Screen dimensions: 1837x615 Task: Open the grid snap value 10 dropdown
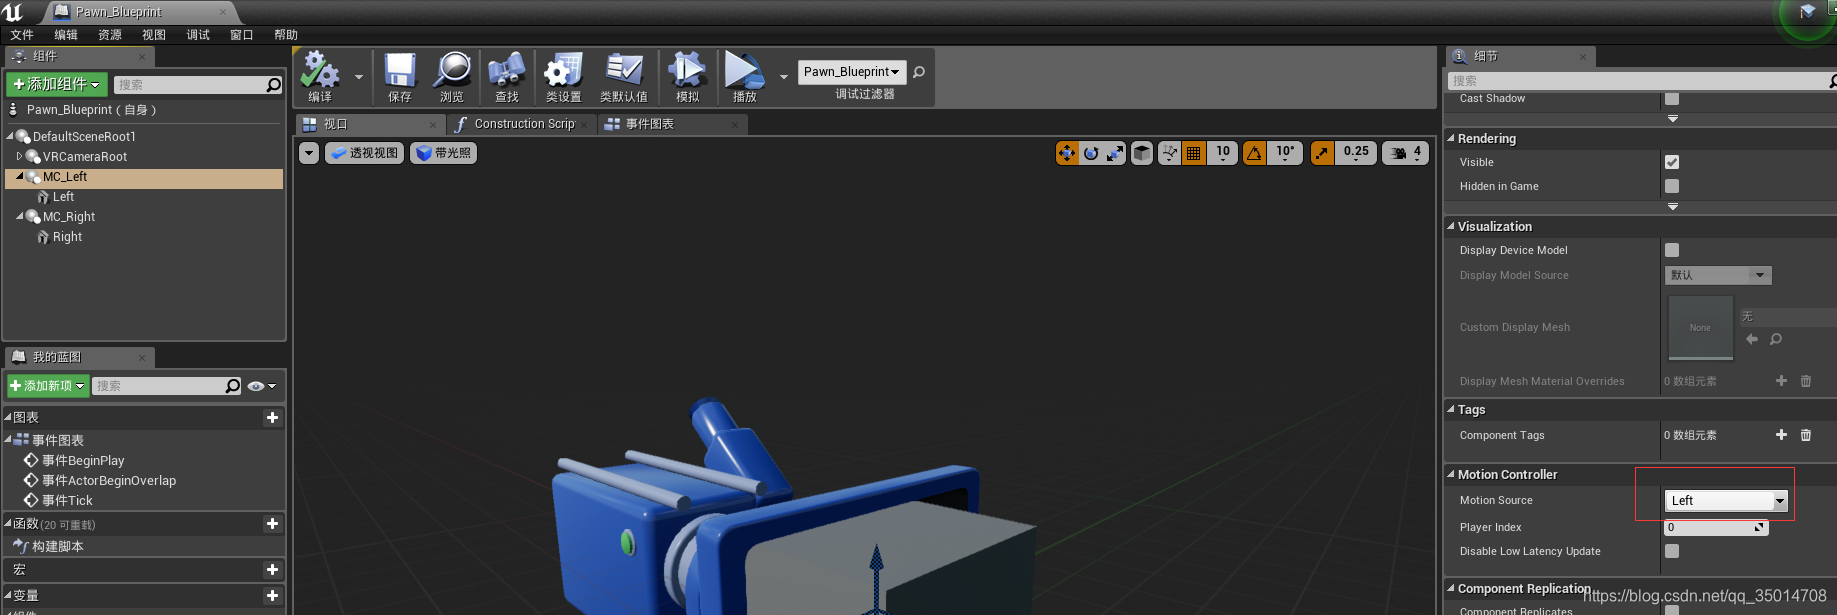pyautogui.click(x=1223, y=153)
